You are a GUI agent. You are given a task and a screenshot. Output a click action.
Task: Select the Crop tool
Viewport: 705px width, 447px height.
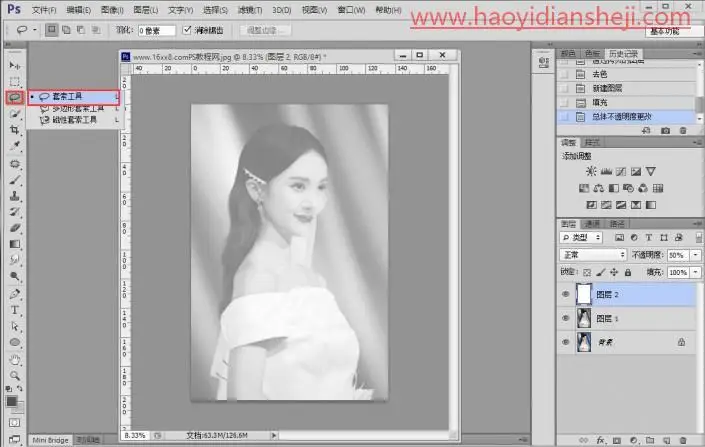pyautogui.click(x=14, y=130)
